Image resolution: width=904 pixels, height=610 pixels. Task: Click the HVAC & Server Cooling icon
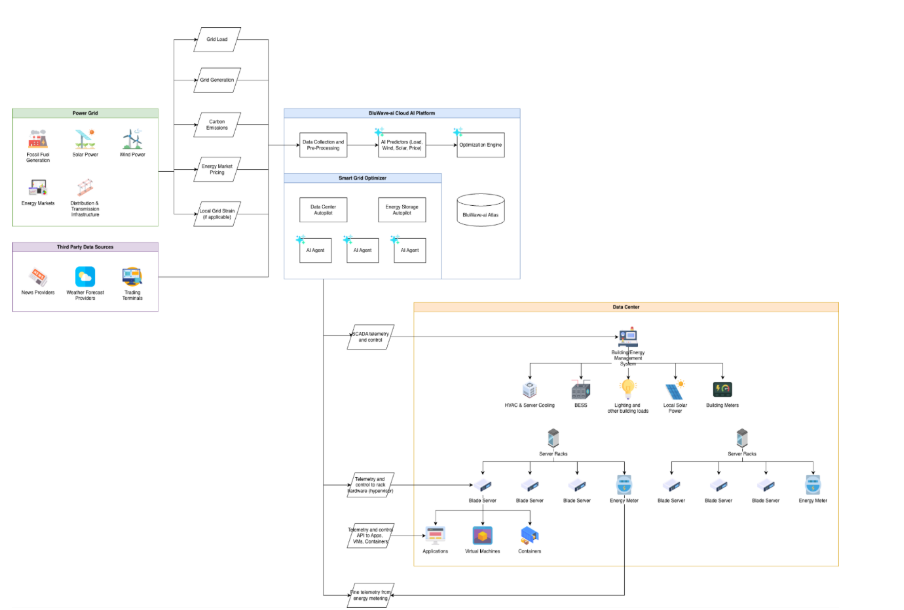click(x=530, y=389)
